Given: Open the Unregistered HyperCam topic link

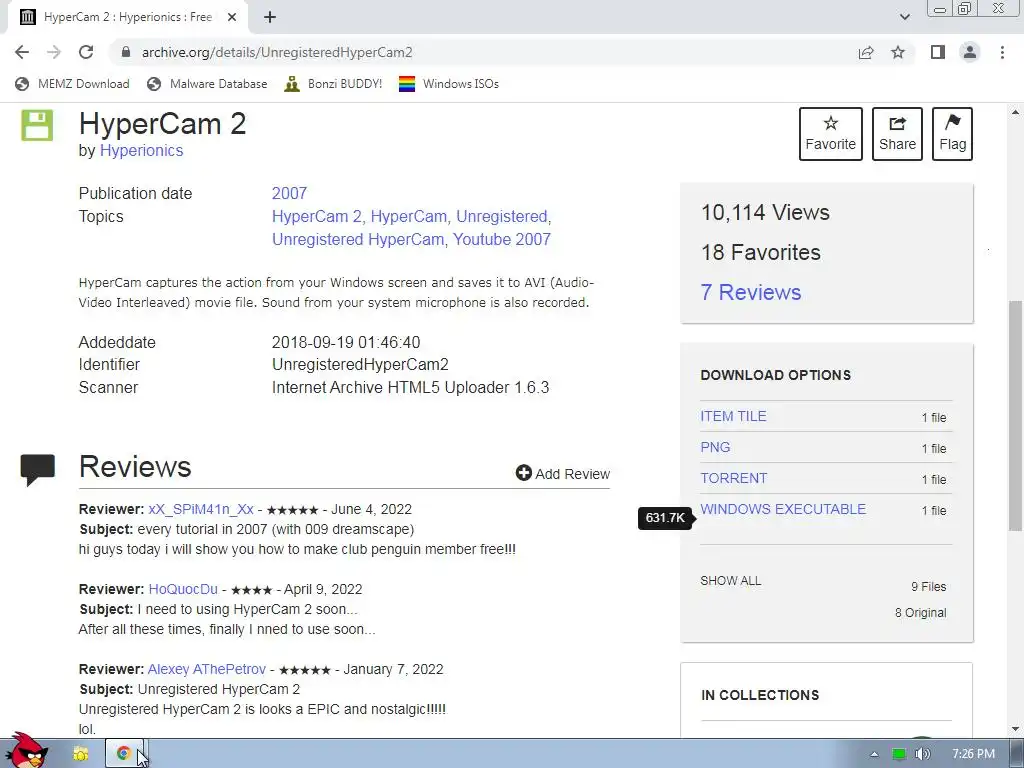Looking at the screenshot, I should pos(359,239).
